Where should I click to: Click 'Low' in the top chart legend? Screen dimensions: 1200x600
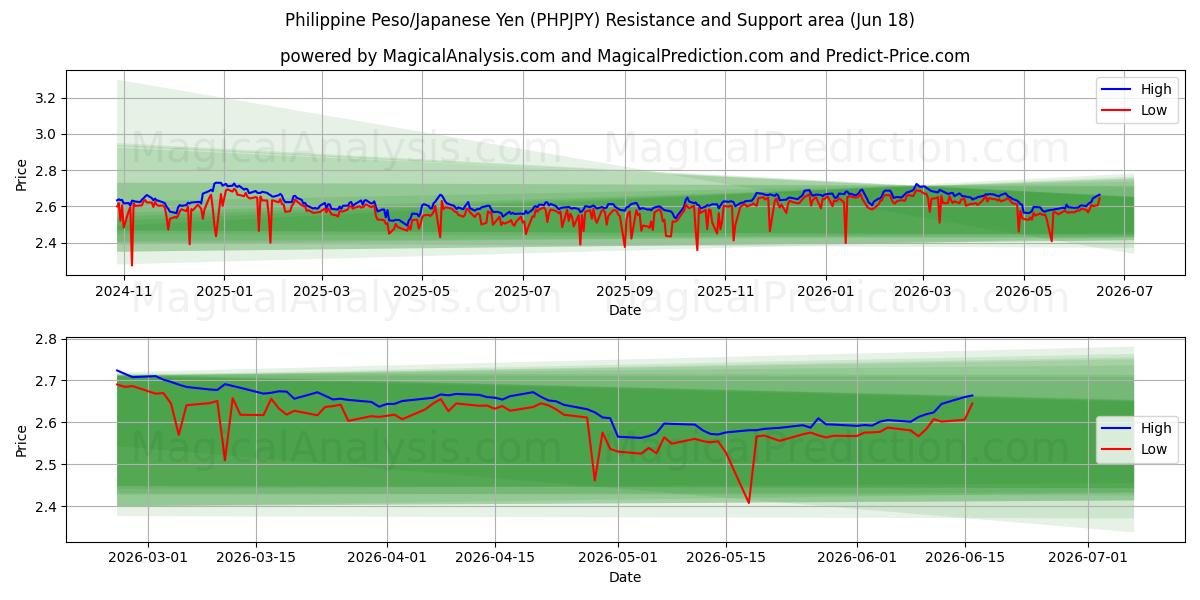coord(1154,110)
